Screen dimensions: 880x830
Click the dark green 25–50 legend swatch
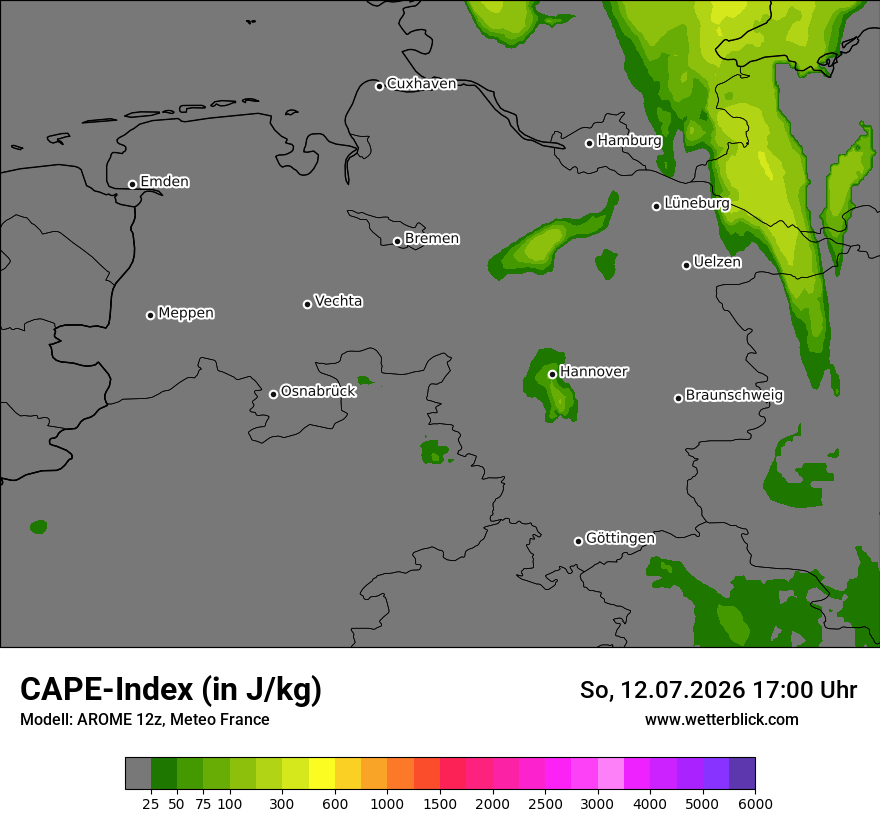[x=164, y=773]
